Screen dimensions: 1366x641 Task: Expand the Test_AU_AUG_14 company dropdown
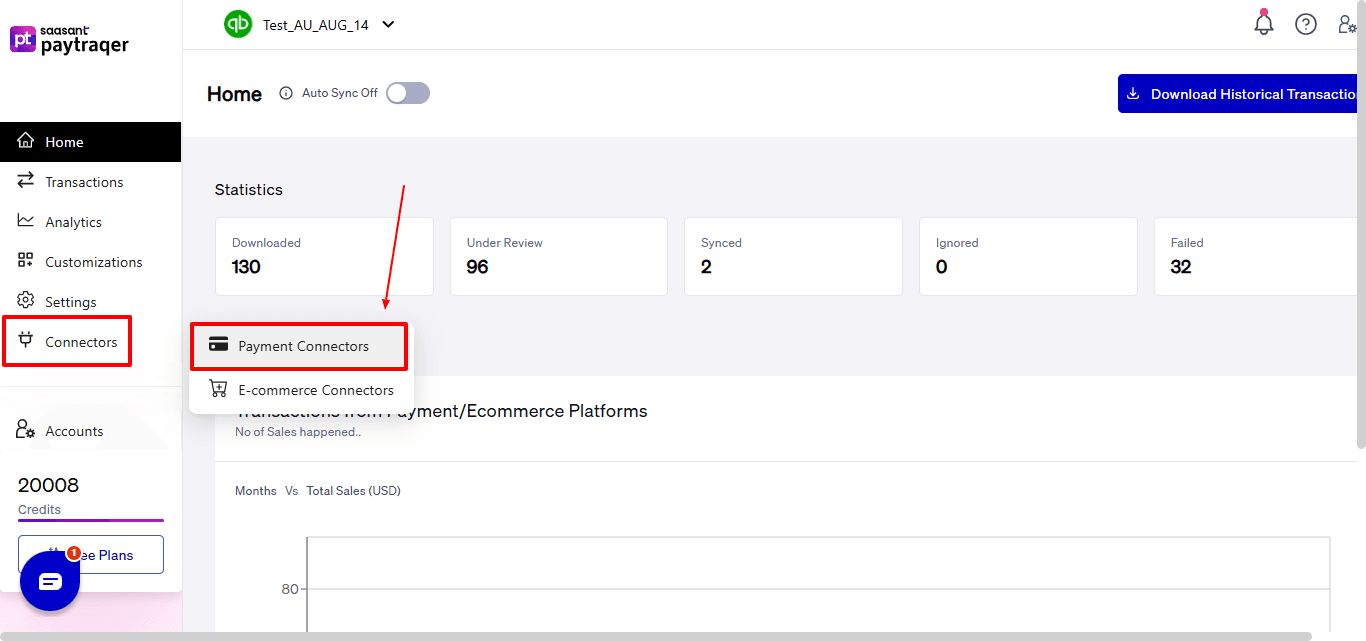tap(388, 25)
